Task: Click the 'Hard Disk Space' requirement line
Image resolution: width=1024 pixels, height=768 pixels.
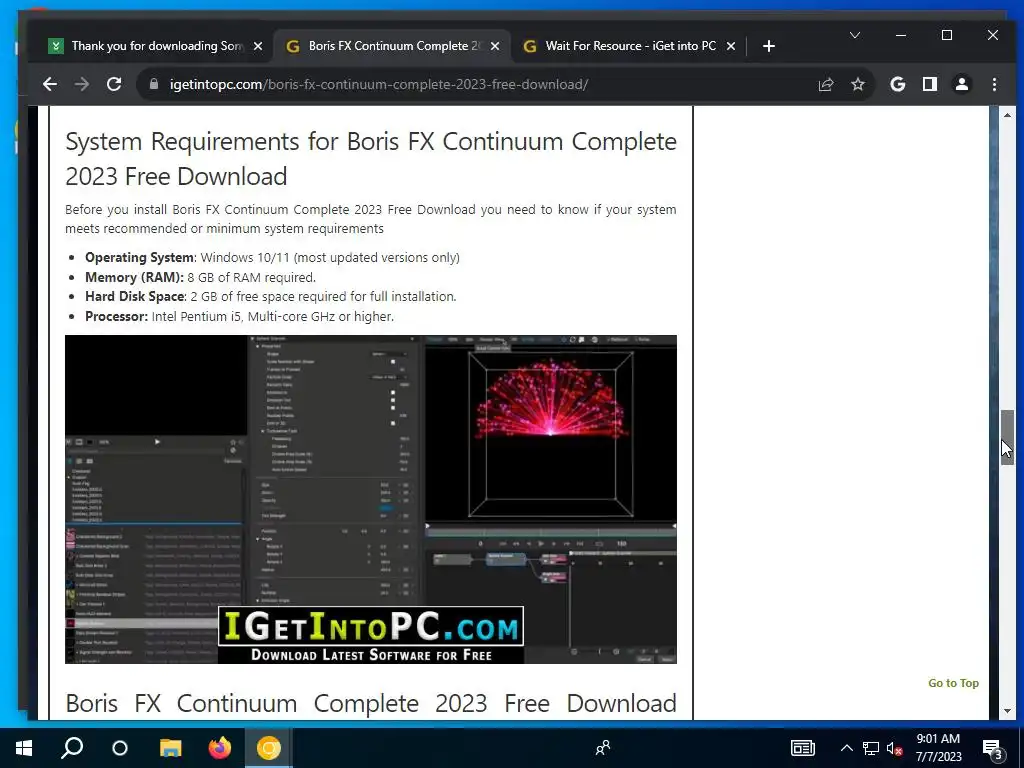Action: pos(270,296)
